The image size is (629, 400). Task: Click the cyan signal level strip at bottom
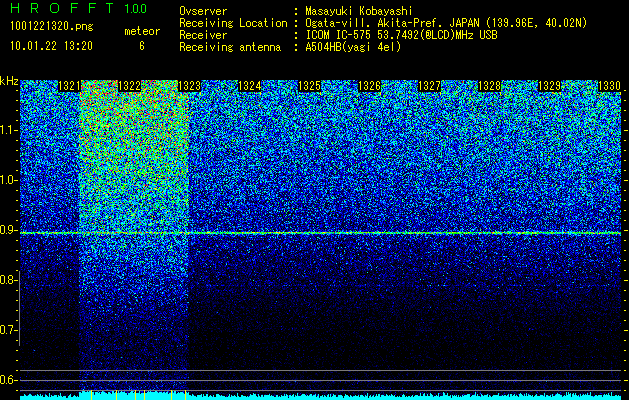(321, 396)
